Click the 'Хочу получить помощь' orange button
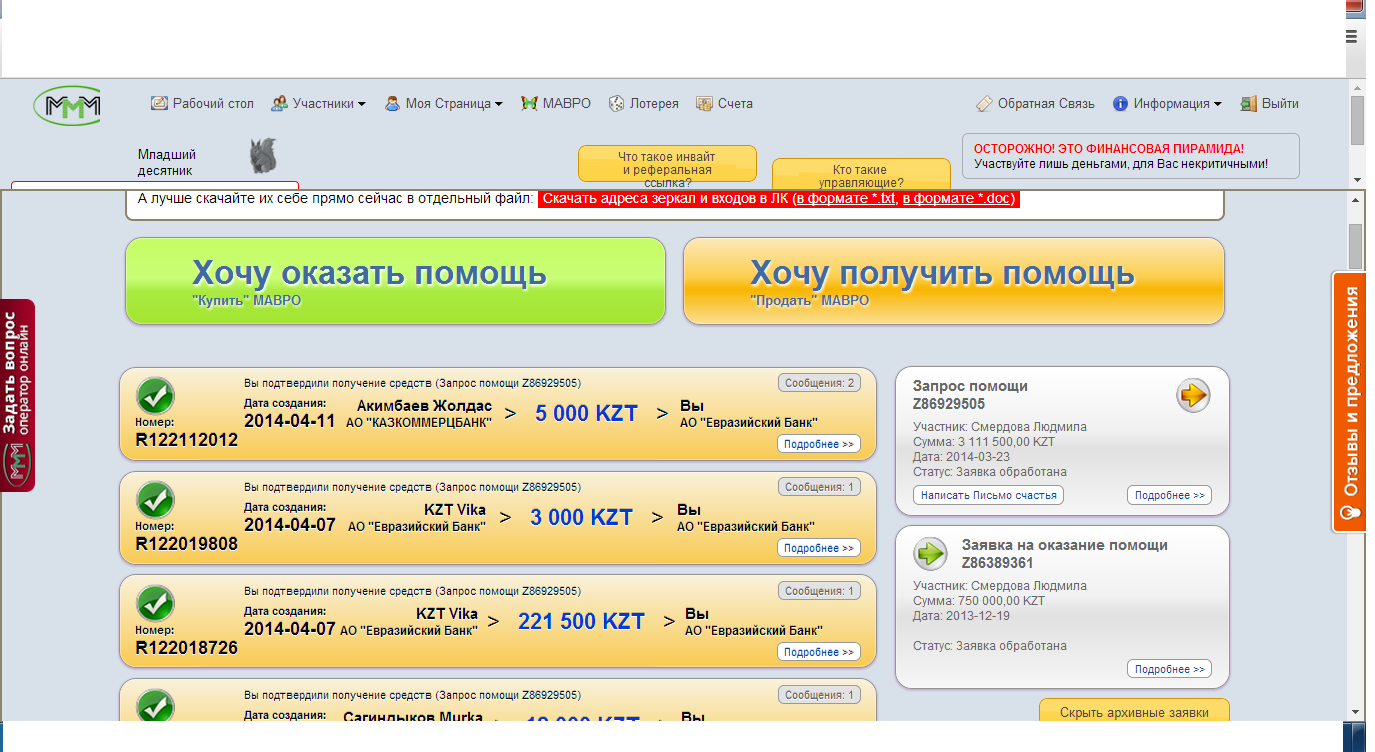This screenshot has width=1375, height=752. coord(954,281)
